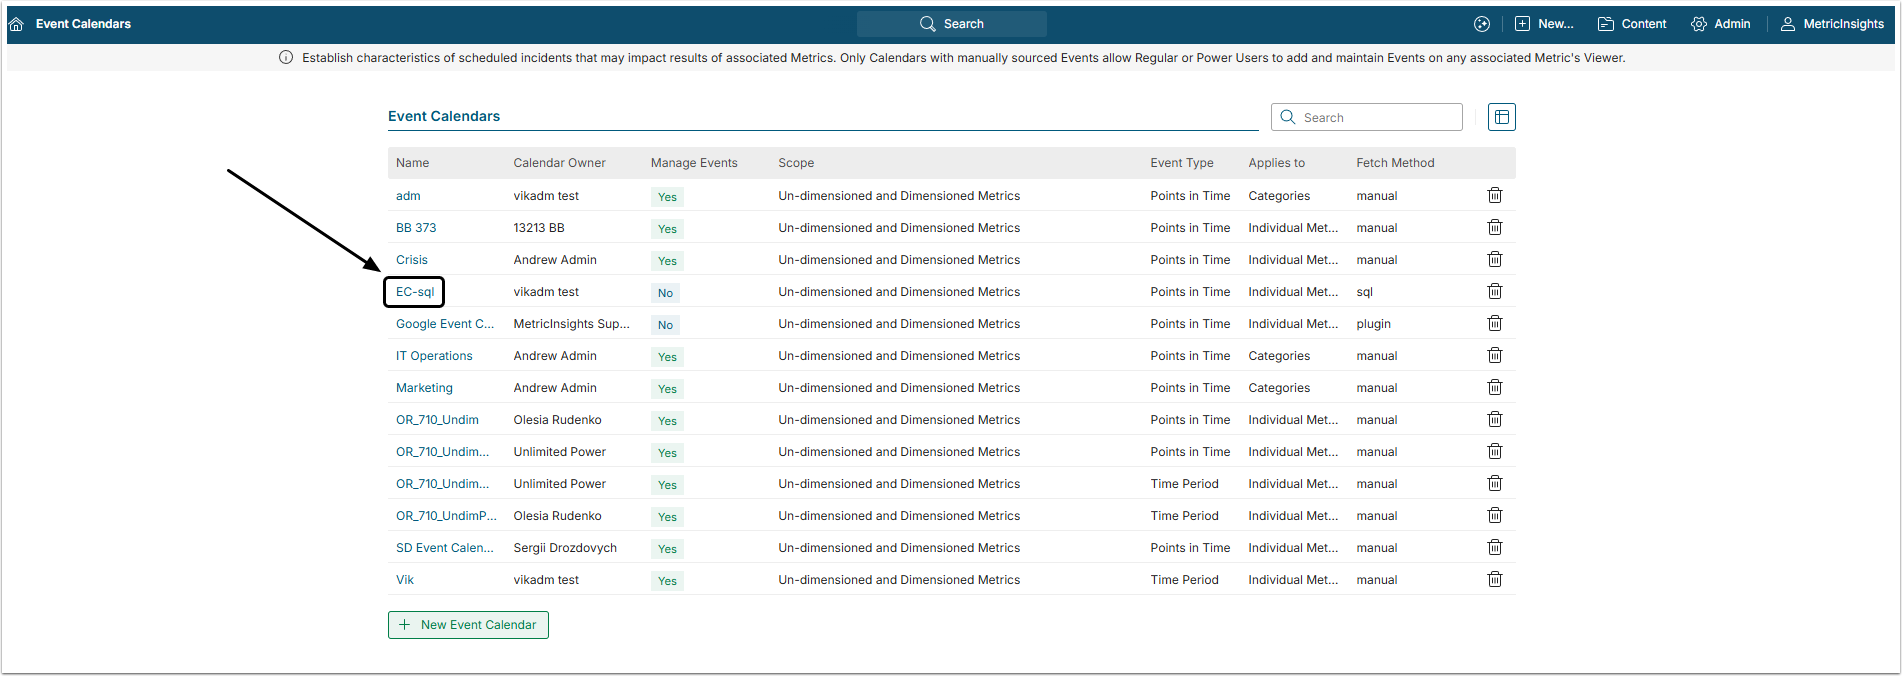Delete the OR_710_Undim calendar owned by Olesia Rudenko
This screenshot has height=676, width=1902.
click(x=1495, y=419)
